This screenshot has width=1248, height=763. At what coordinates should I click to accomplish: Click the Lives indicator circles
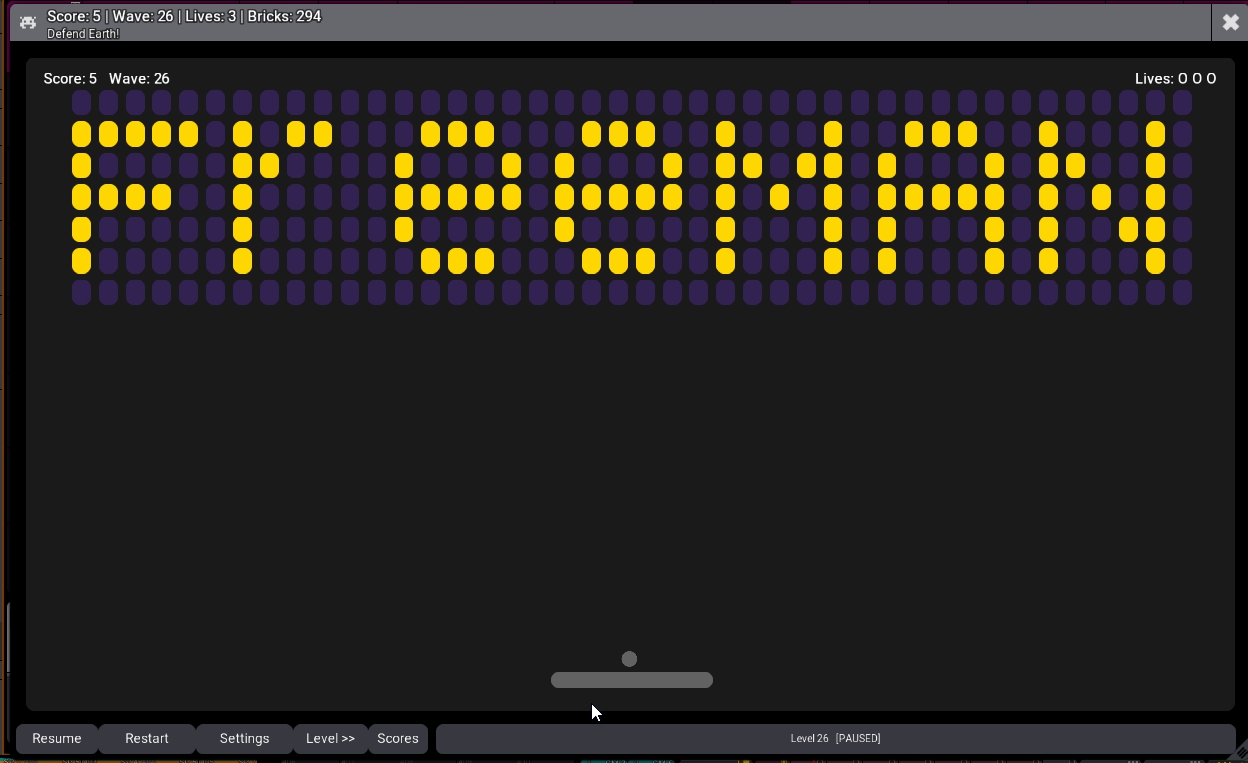tap(1197, 78)
